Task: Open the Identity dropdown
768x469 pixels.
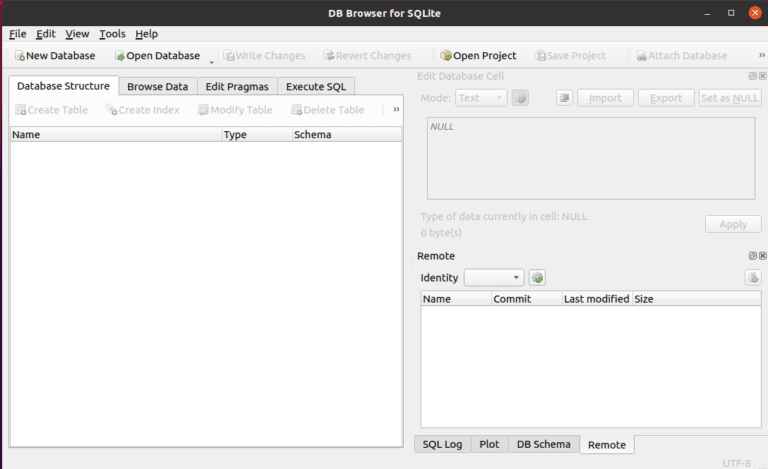Action: click(494, 278)
